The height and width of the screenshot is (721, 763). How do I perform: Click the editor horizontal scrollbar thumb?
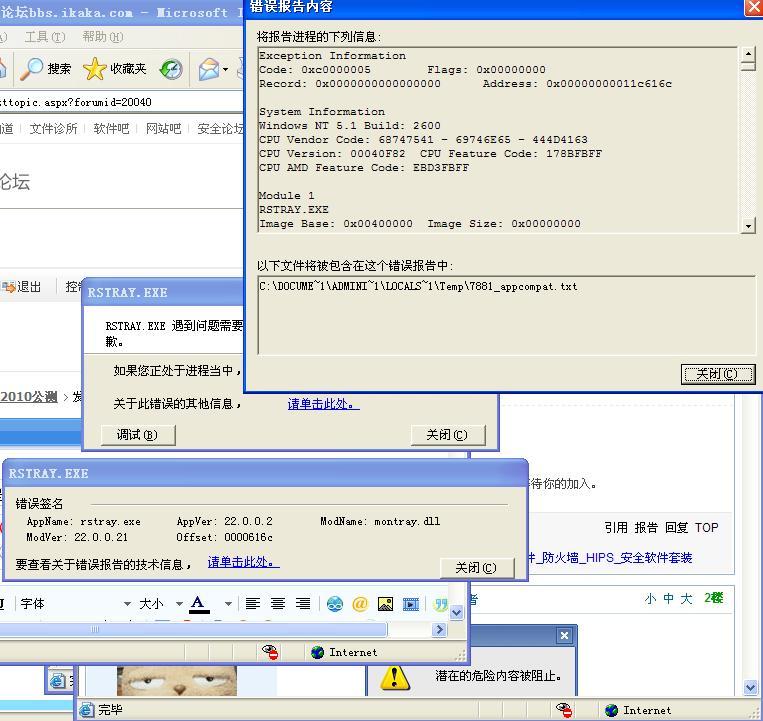[192, 630]
